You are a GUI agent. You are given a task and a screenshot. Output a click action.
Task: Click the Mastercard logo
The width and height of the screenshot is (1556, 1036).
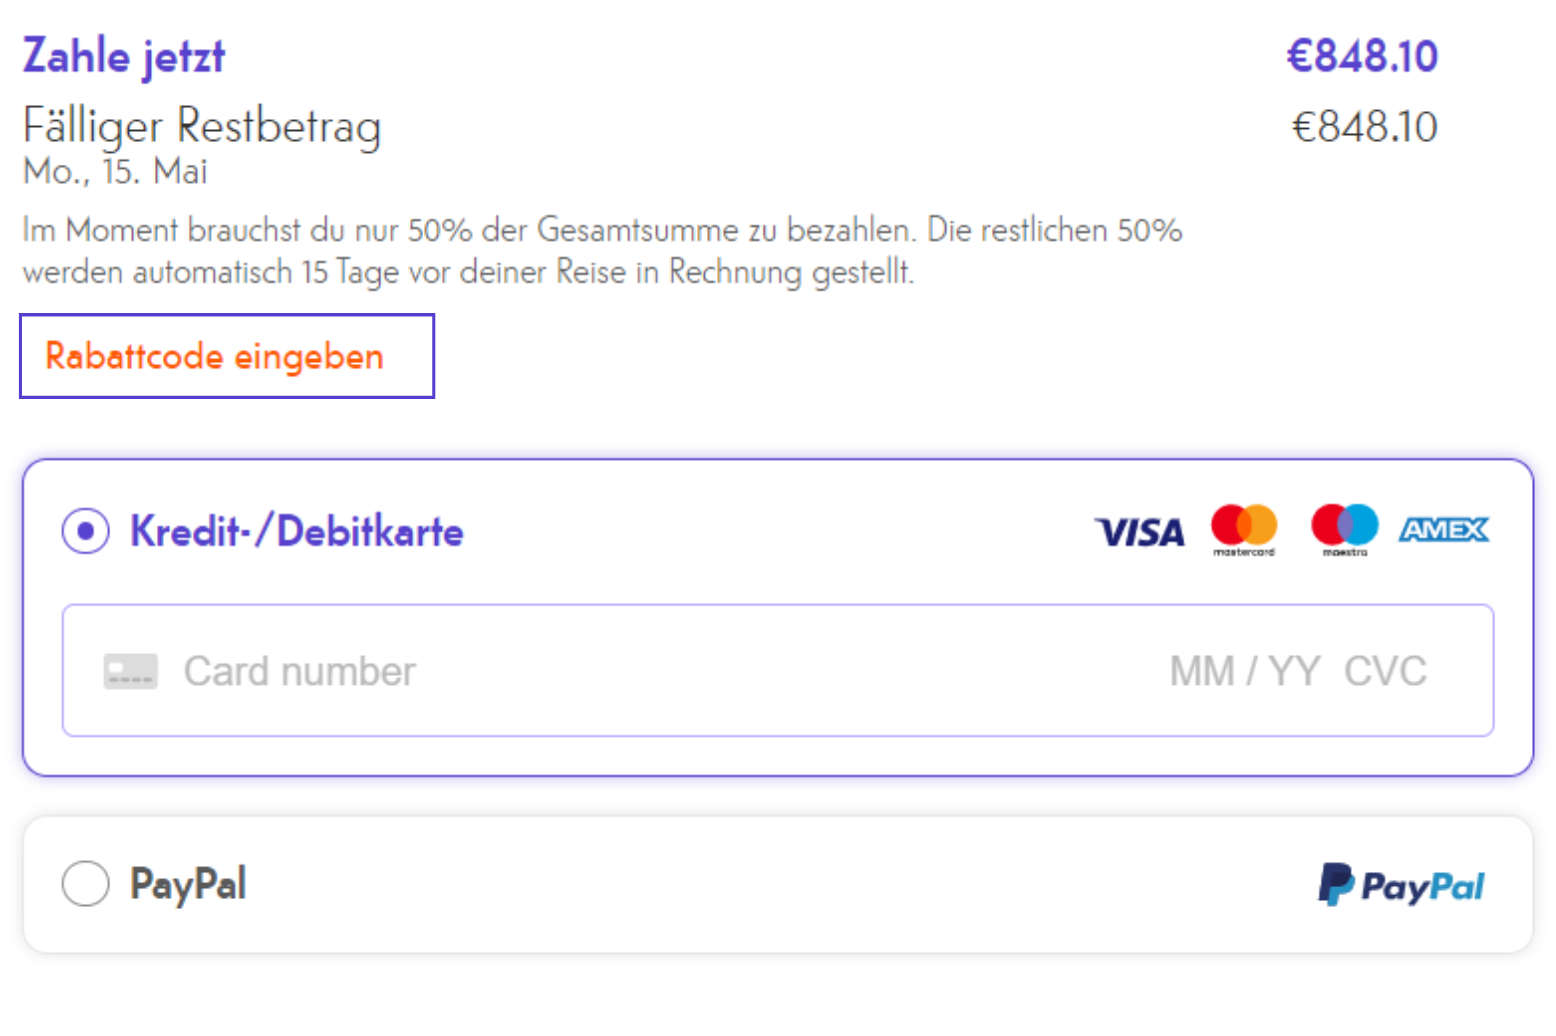point(1244,530)
